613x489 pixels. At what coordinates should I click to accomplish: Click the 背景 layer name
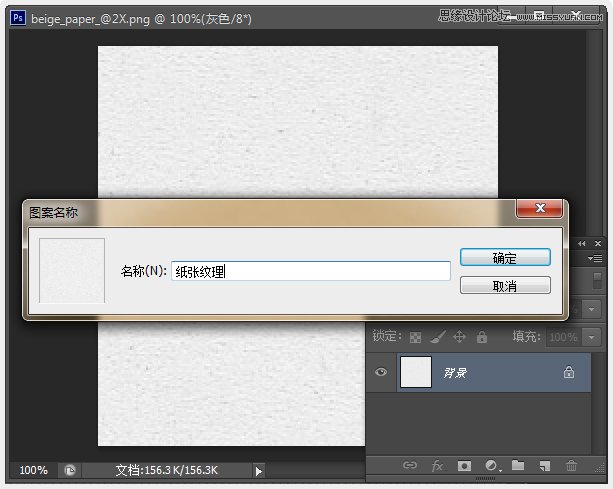tap(455, 373)
